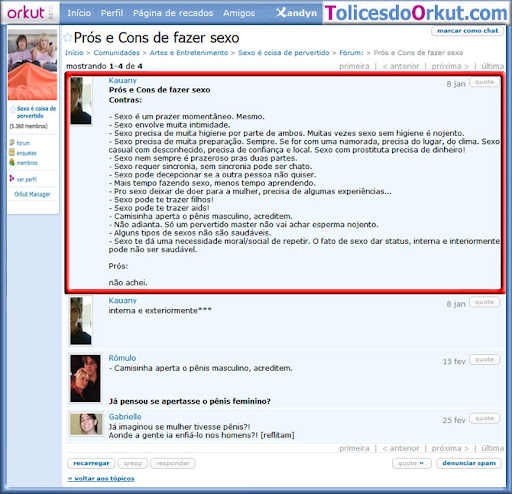The height and width of the screenshot is (494, 512).
Task: Star the topic with the favorite star icon
Action: point(68,37)
